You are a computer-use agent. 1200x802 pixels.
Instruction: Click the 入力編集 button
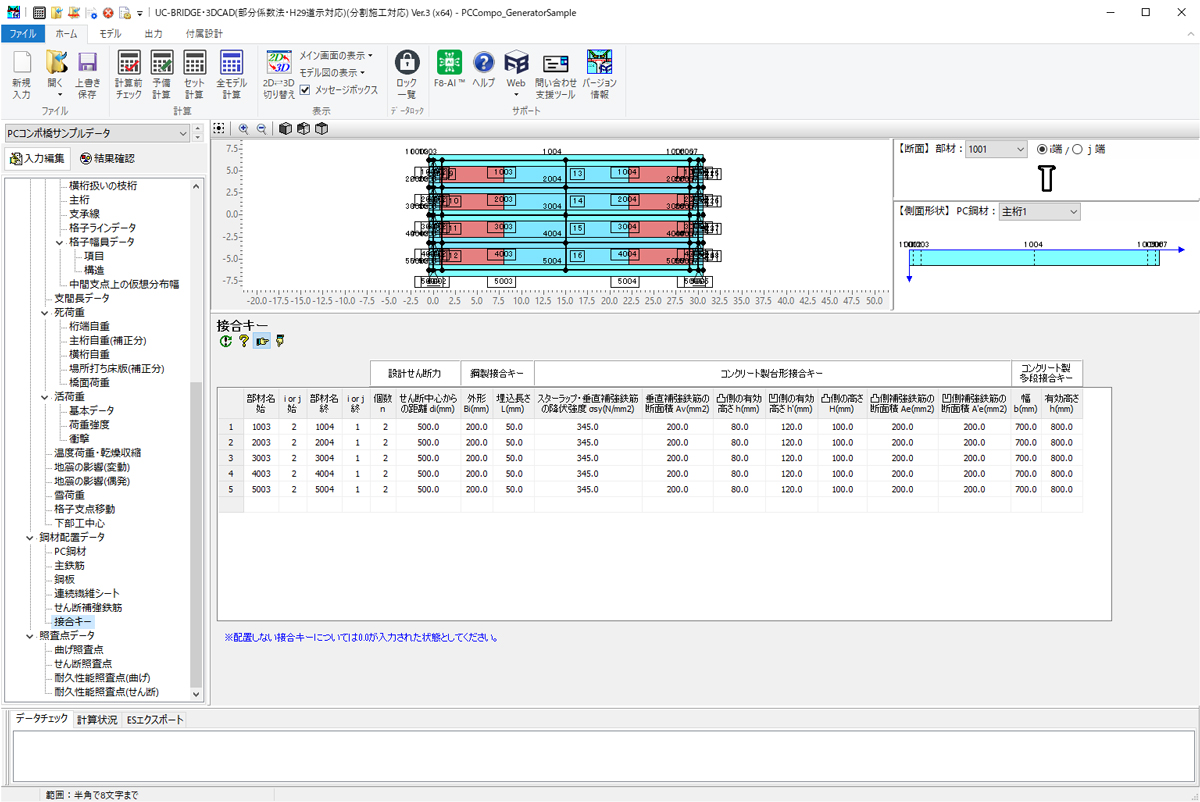click(x=37, y=158)
